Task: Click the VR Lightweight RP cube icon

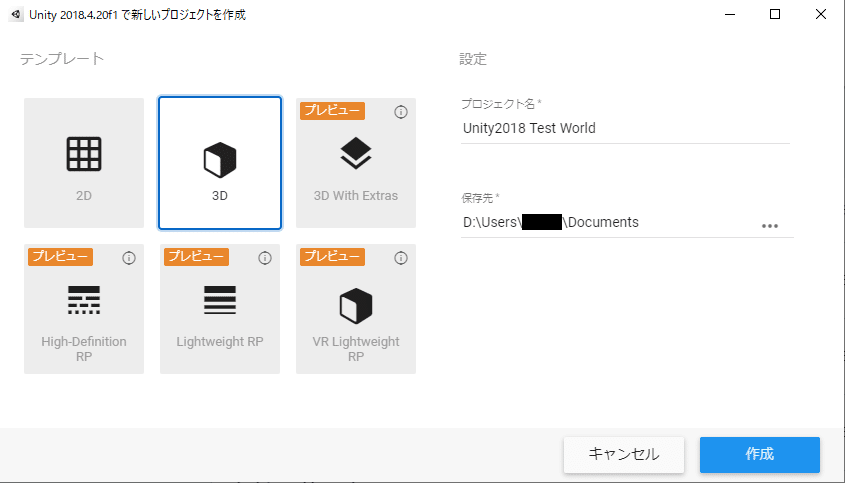Action: [x=356, y=306]
